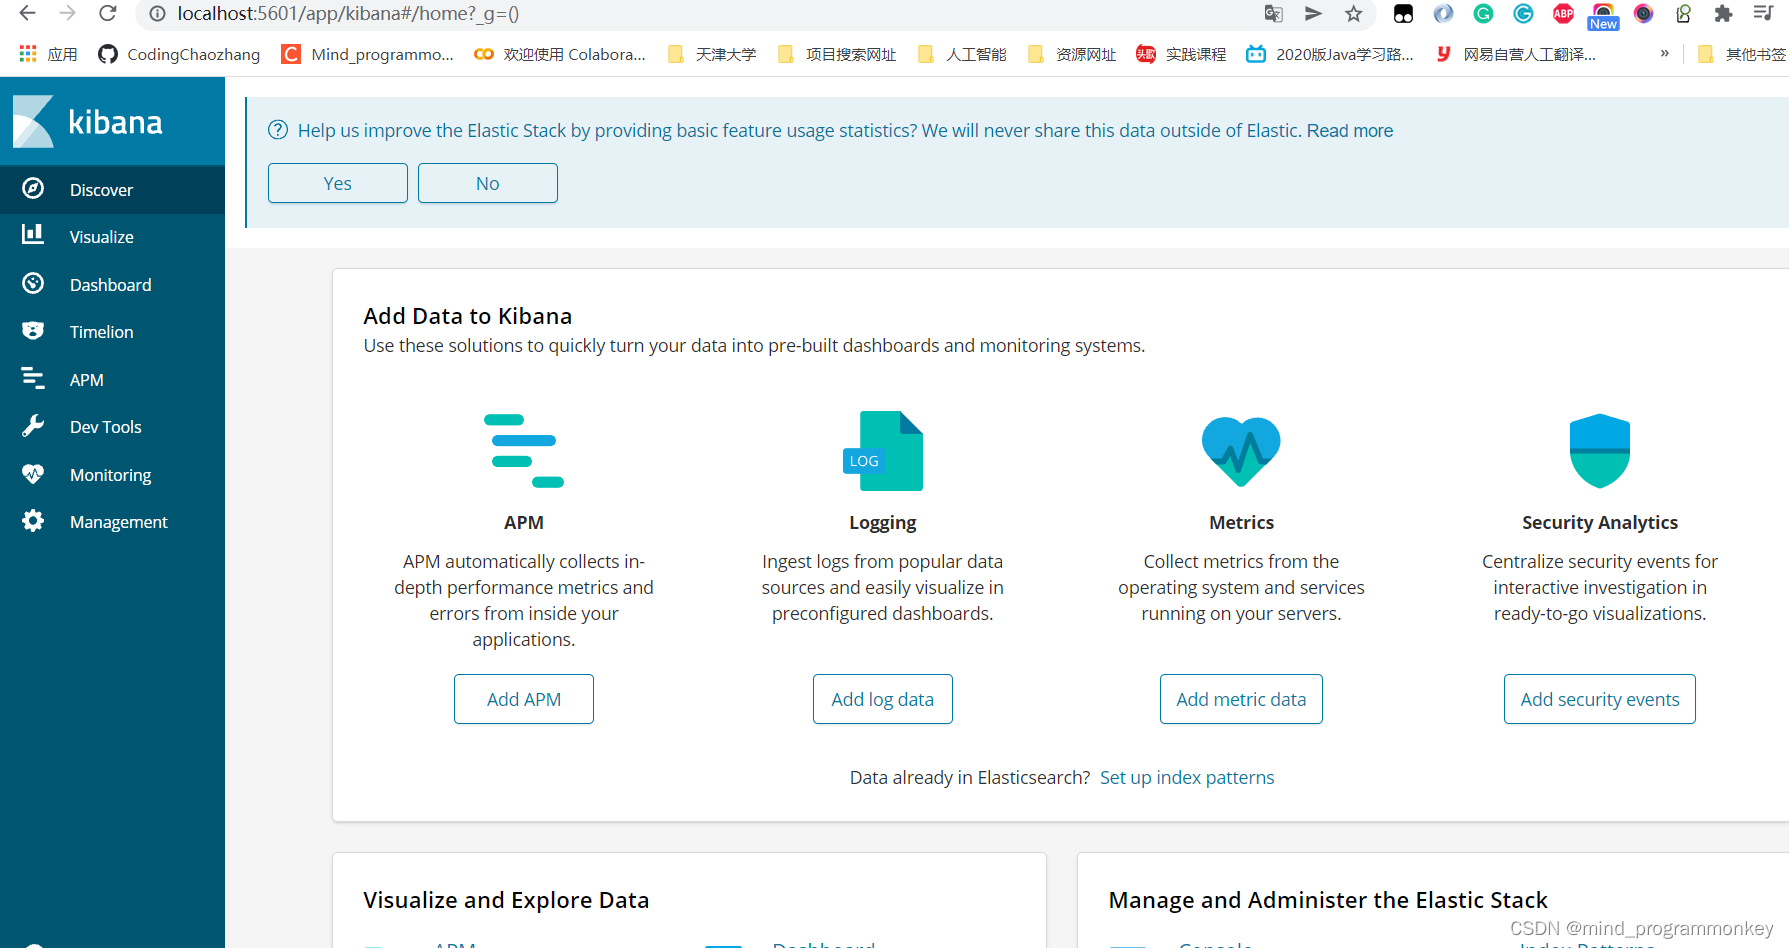Click No to decline usage statistics
This screenshot has height=948, width=1789.
(488, 183)
